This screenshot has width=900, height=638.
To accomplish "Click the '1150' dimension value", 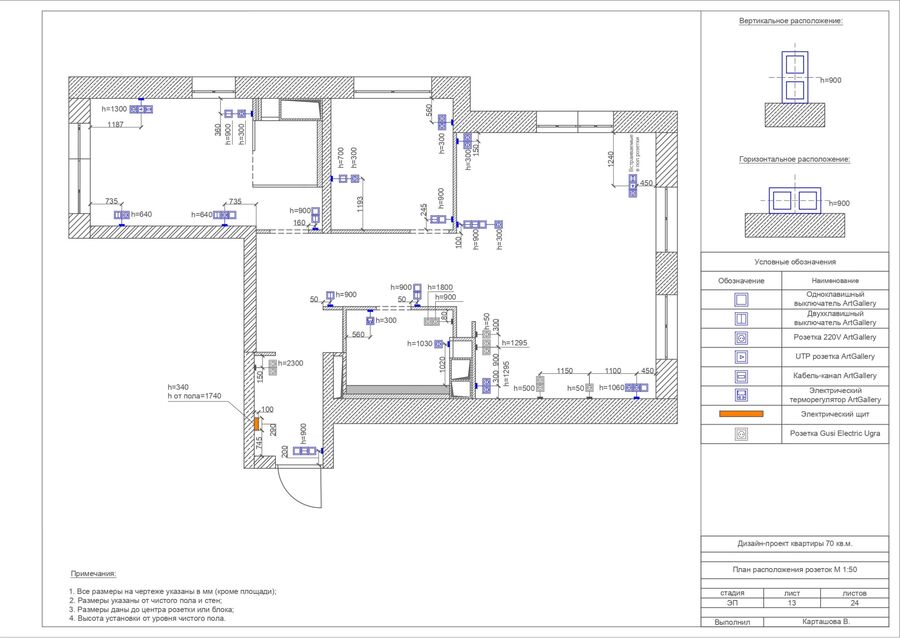I will [x=565, y=371].
